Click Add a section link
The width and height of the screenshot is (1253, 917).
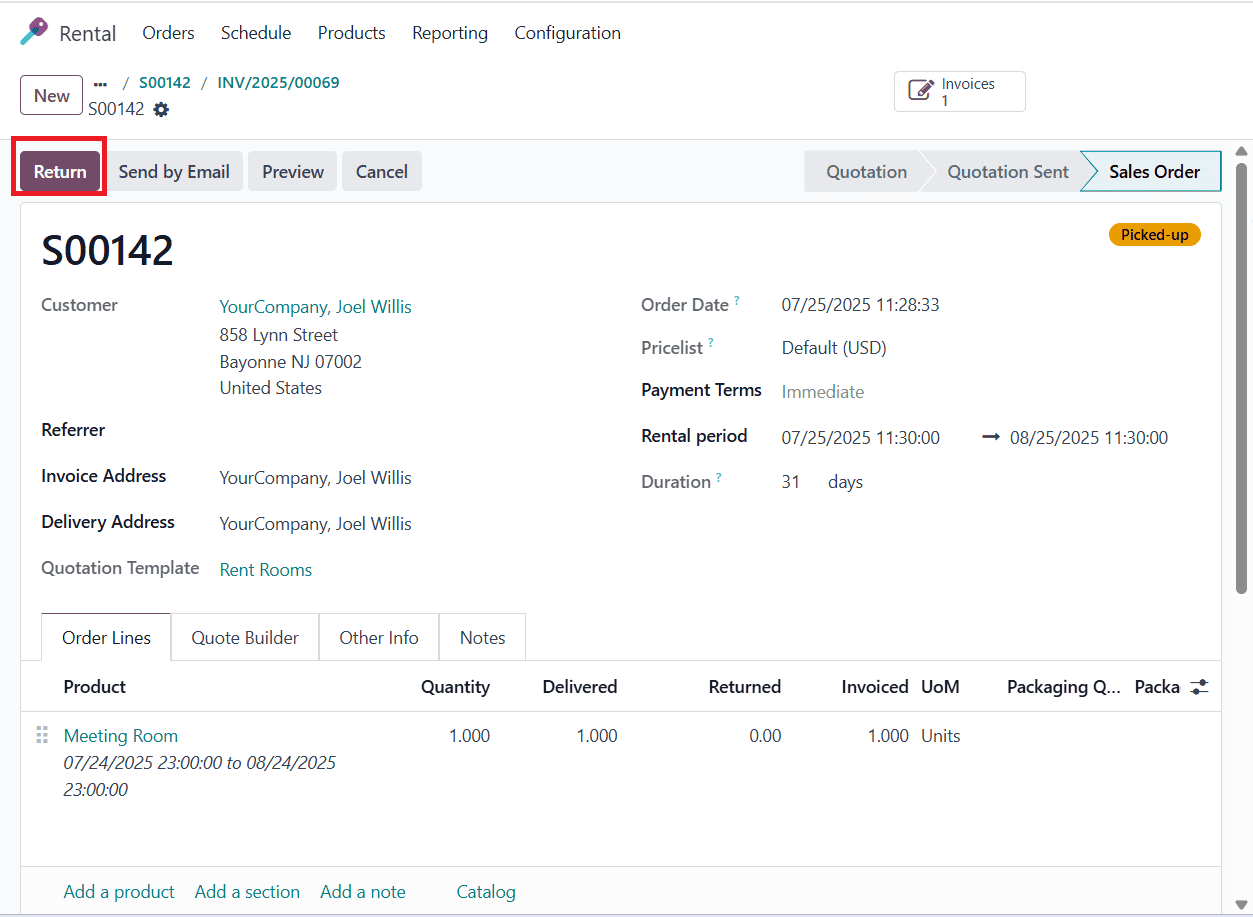tap(247, 892)
